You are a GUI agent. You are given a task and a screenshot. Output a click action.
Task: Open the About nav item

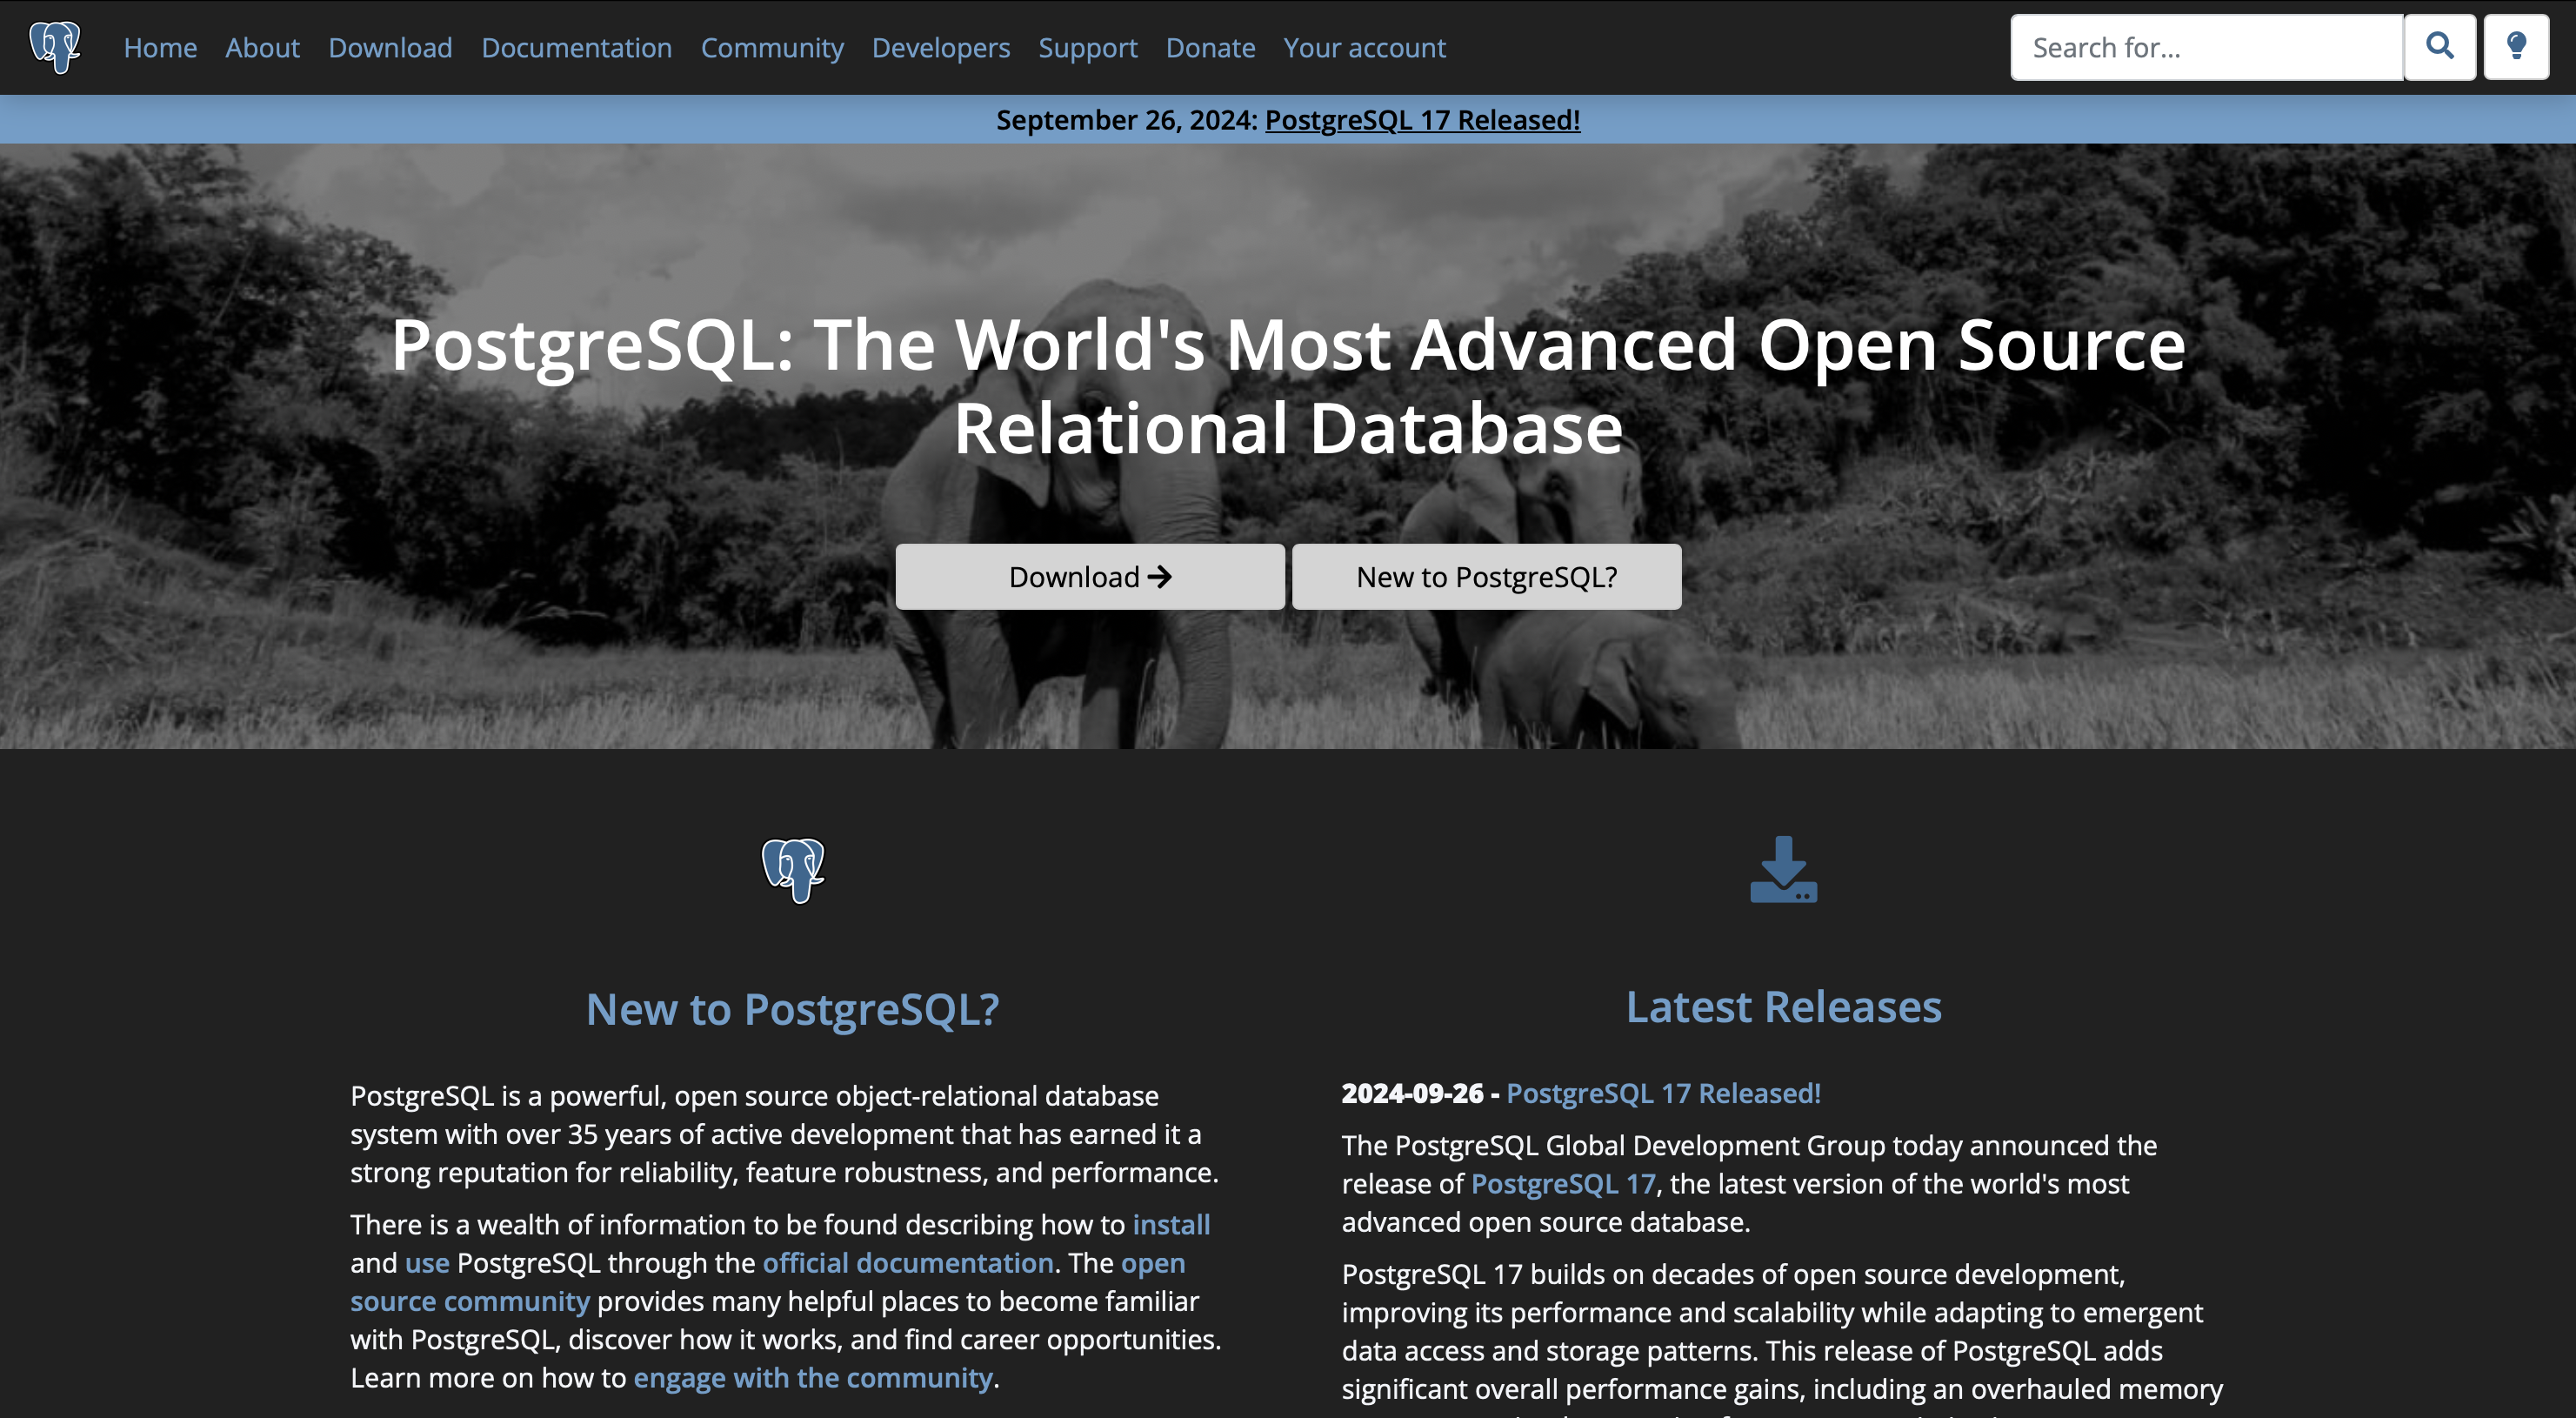pyautogui.click(x=262, y=47)
